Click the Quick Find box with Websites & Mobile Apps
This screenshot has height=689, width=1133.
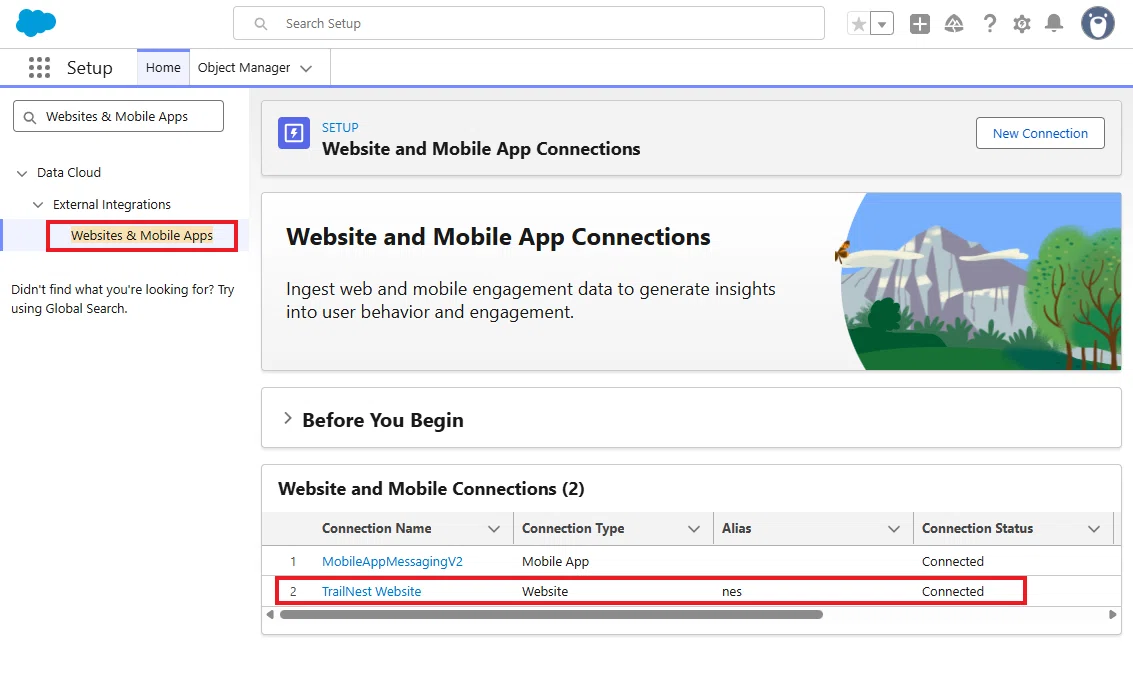point(119,116)
